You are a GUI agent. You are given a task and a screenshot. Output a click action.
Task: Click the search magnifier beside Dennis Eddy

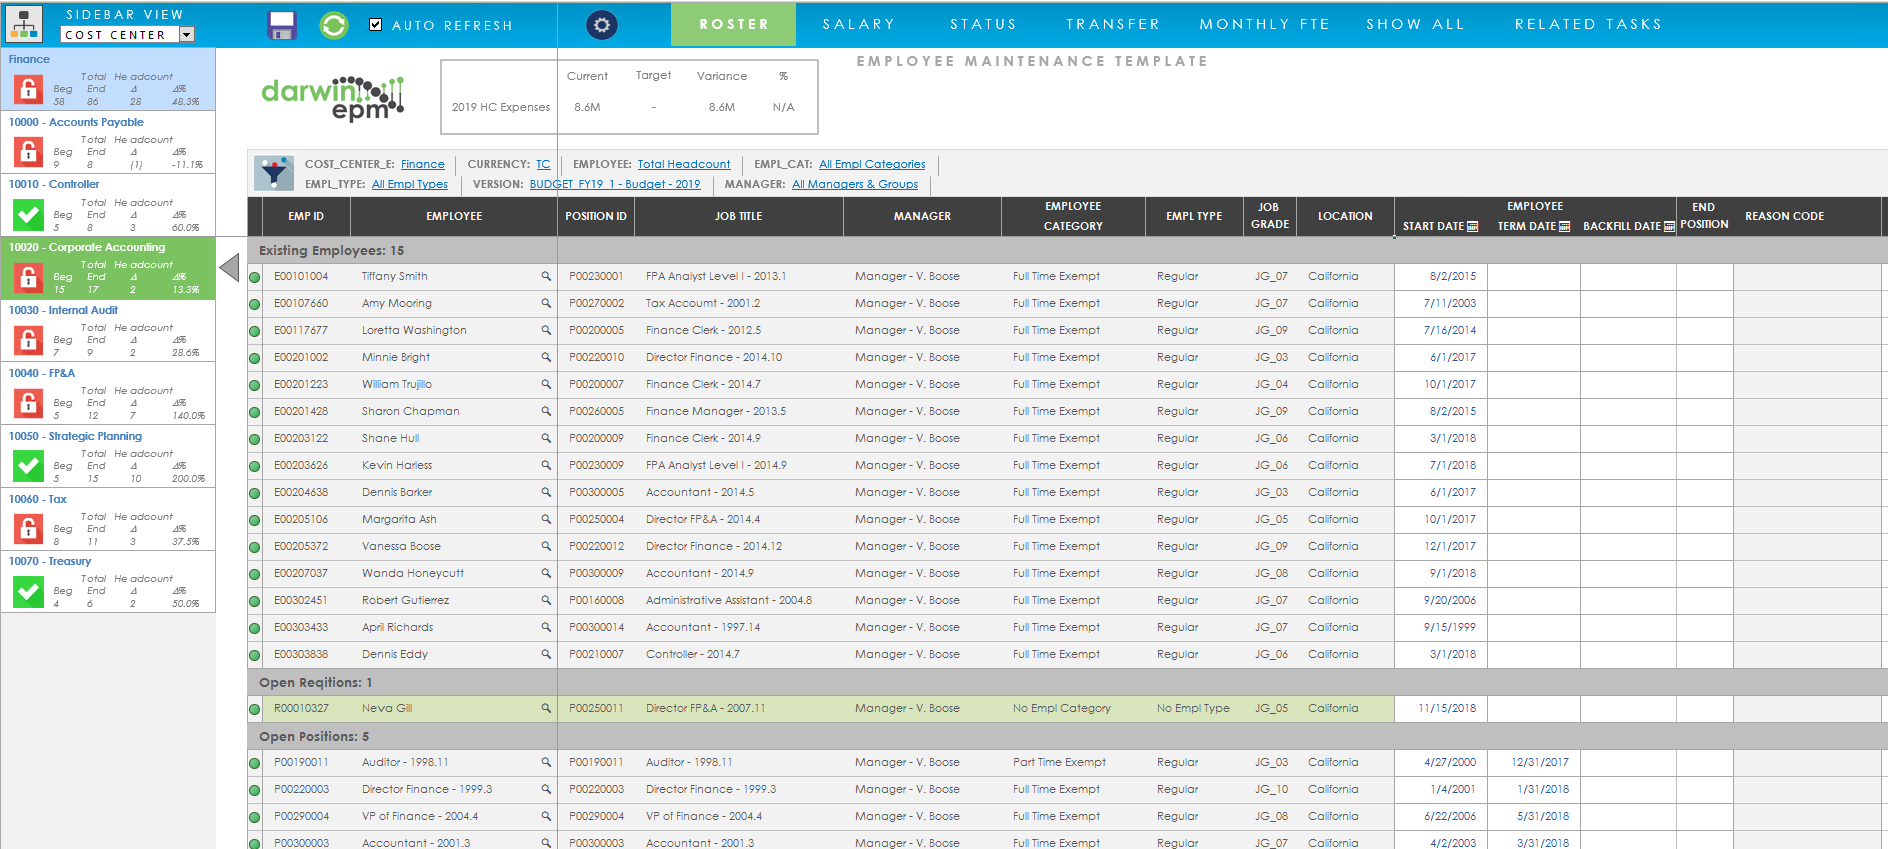(x=546, y=654)
